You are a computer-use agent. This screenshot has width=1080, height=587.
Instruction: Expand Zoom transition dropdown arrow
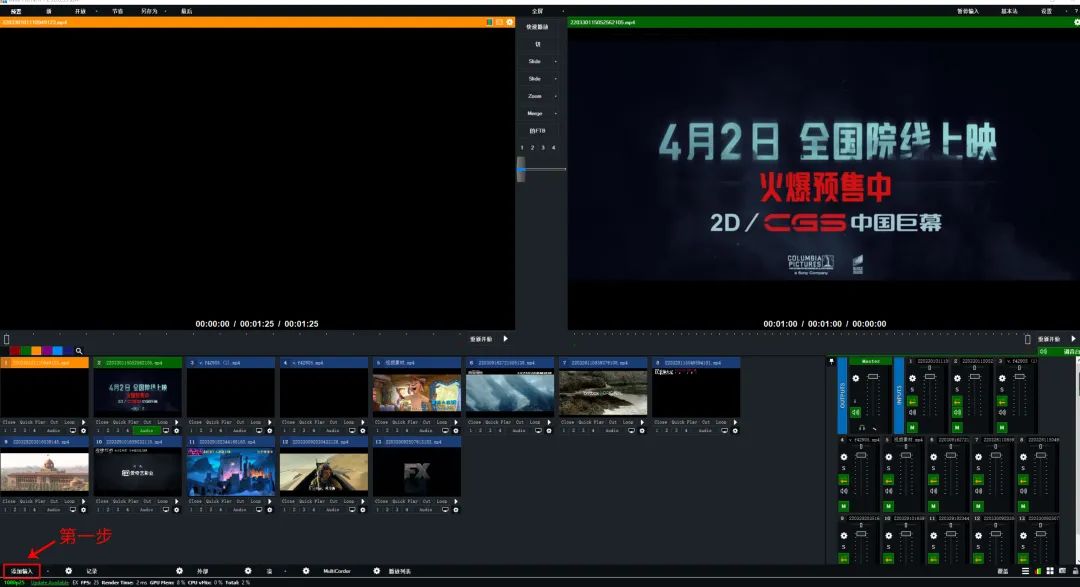tap(556, 96)
